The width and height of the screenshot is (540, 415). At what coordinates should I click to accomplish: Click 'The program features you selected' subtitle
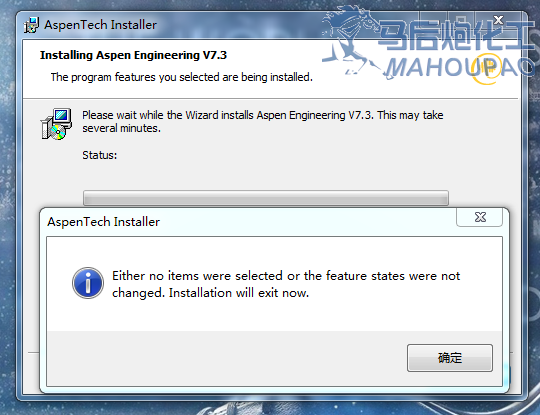(181, 77)
